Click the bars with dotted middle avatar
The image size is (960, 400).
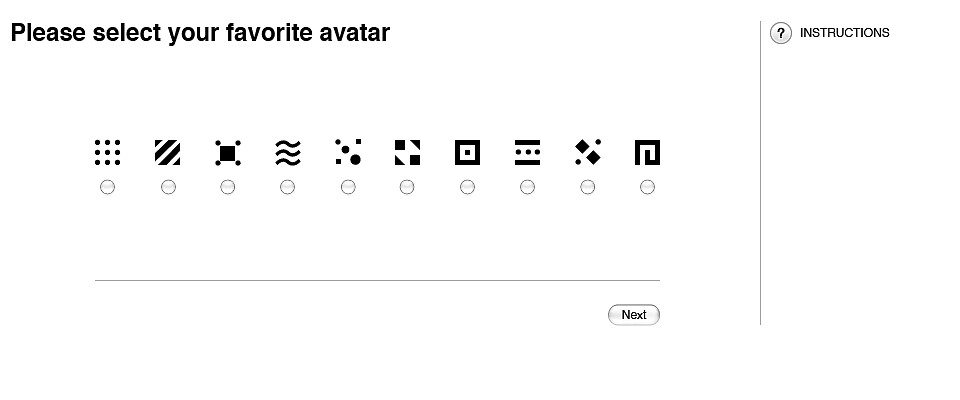click(528, 153)
